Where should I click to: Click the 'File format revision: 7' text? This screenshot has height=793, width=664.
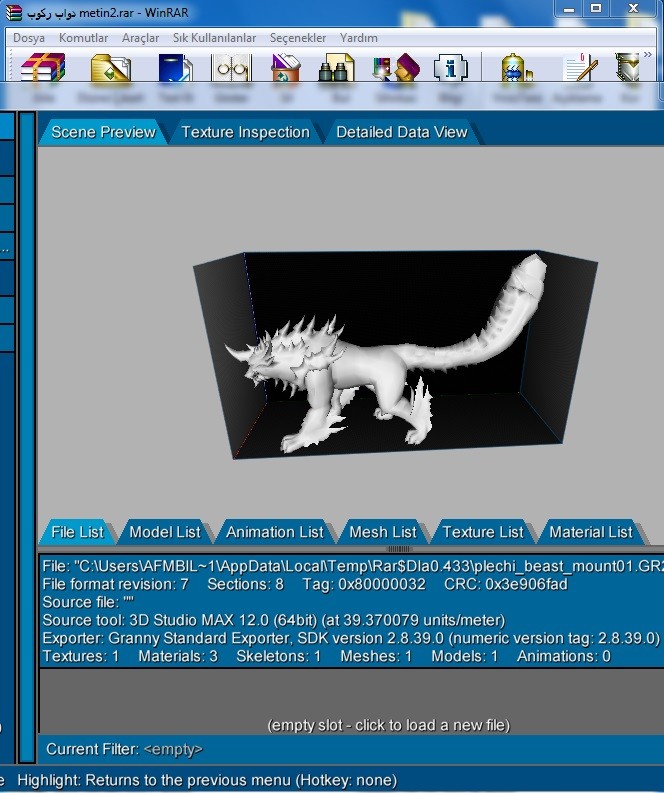115,584
